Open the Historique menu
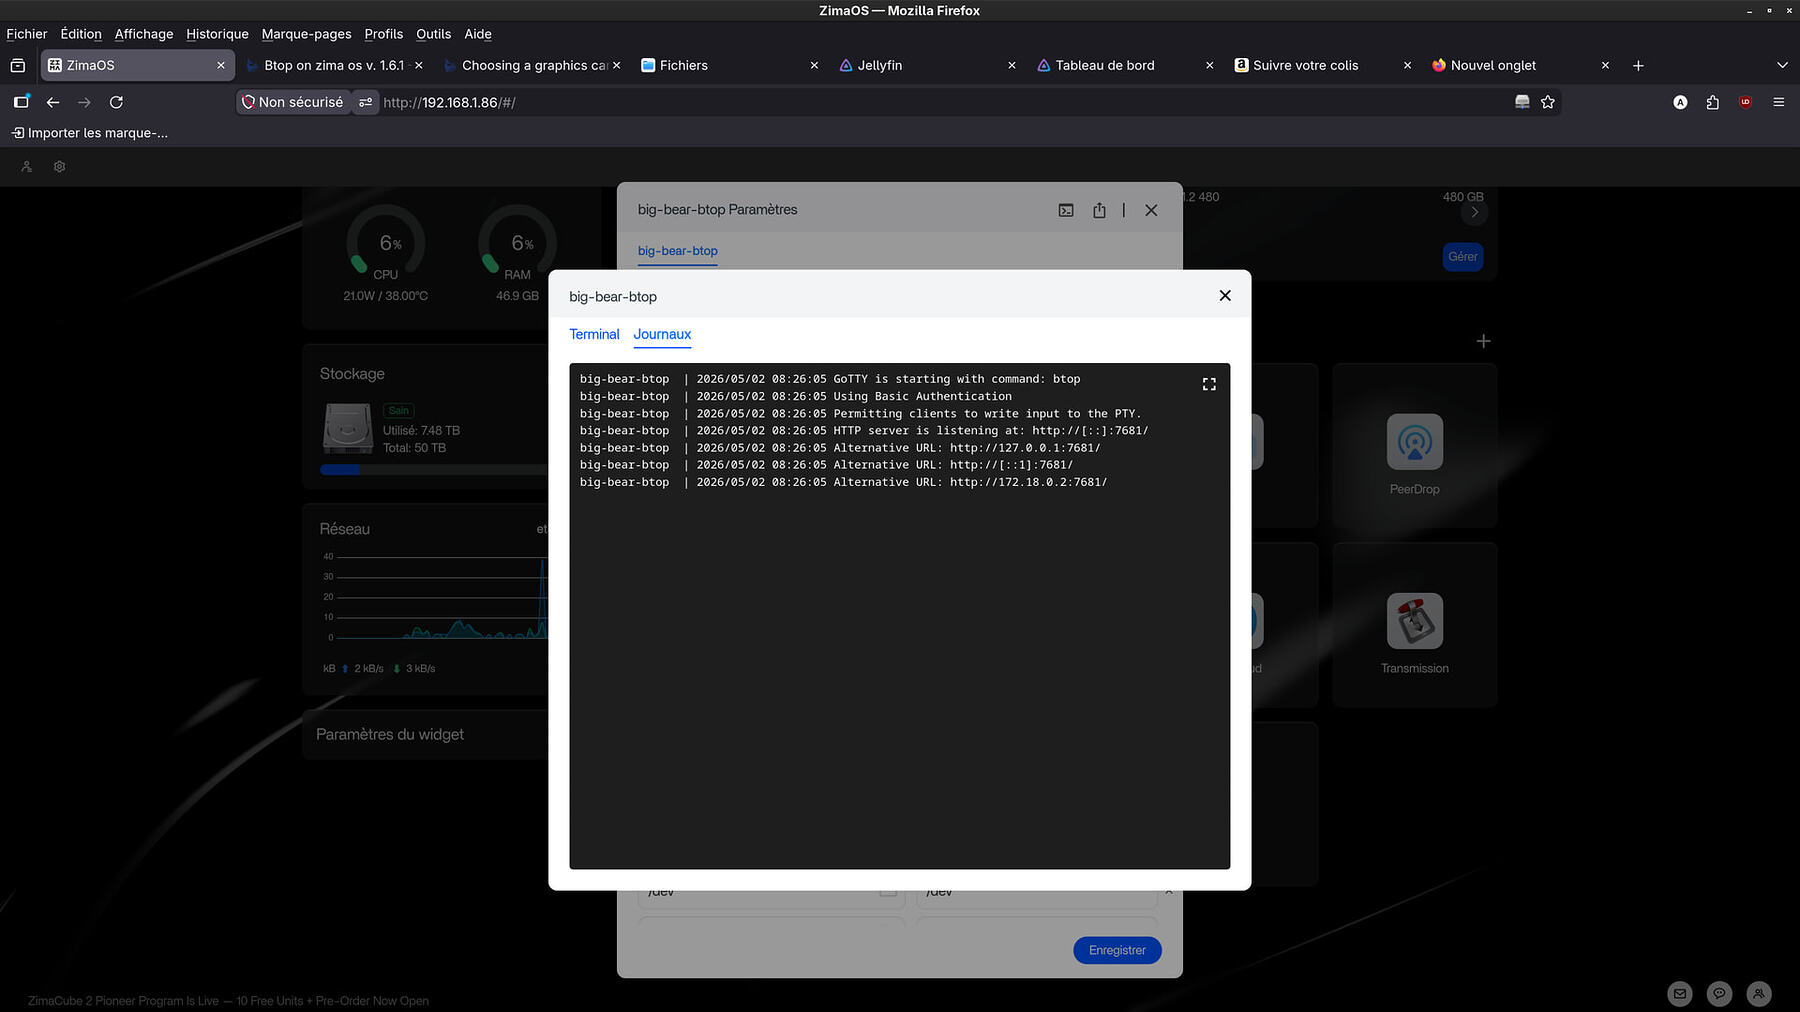 click(x=217, y=34)
